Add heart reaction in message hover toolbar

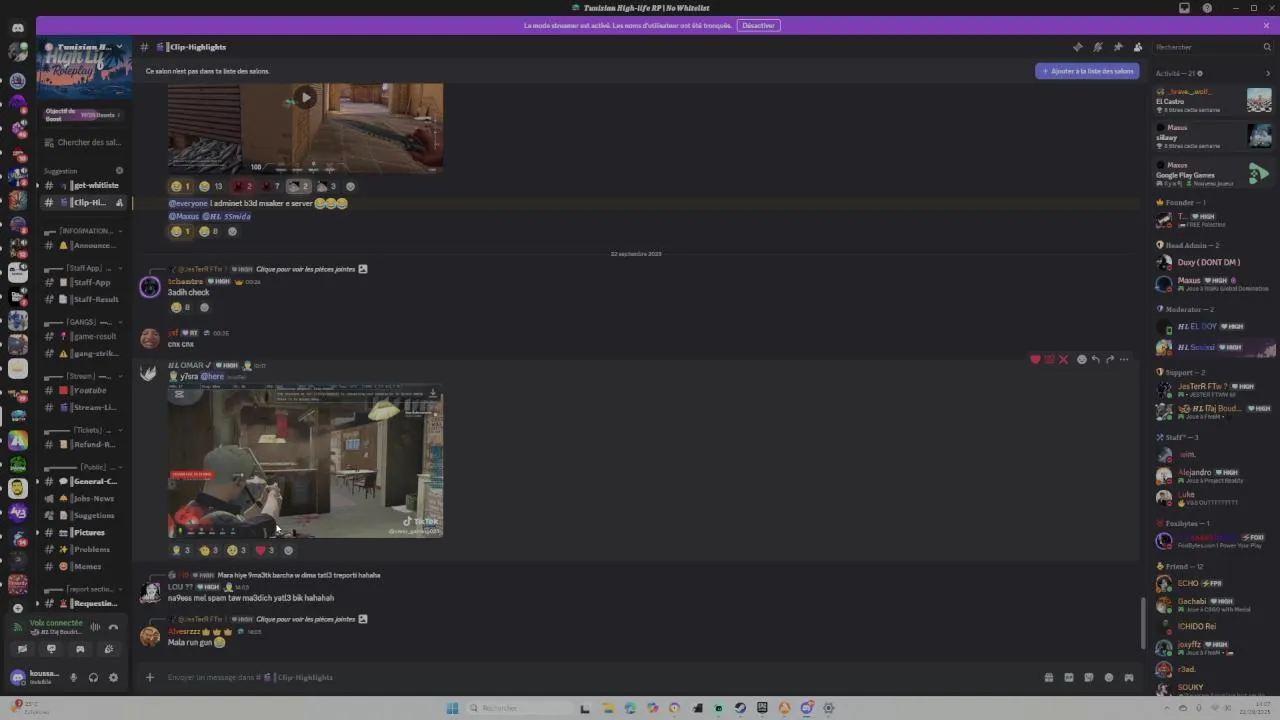coord(1035,359)
